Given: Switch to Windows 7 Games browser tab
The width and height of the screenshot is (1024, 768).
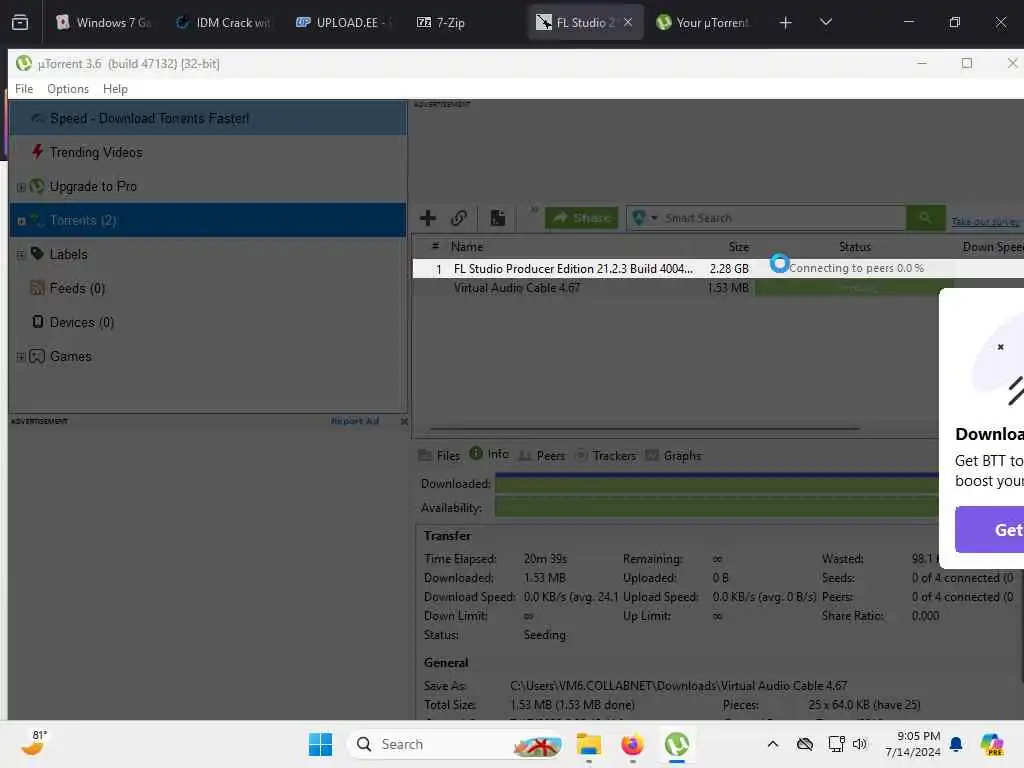Looking at the screenshot, I should tap(104, 23).
